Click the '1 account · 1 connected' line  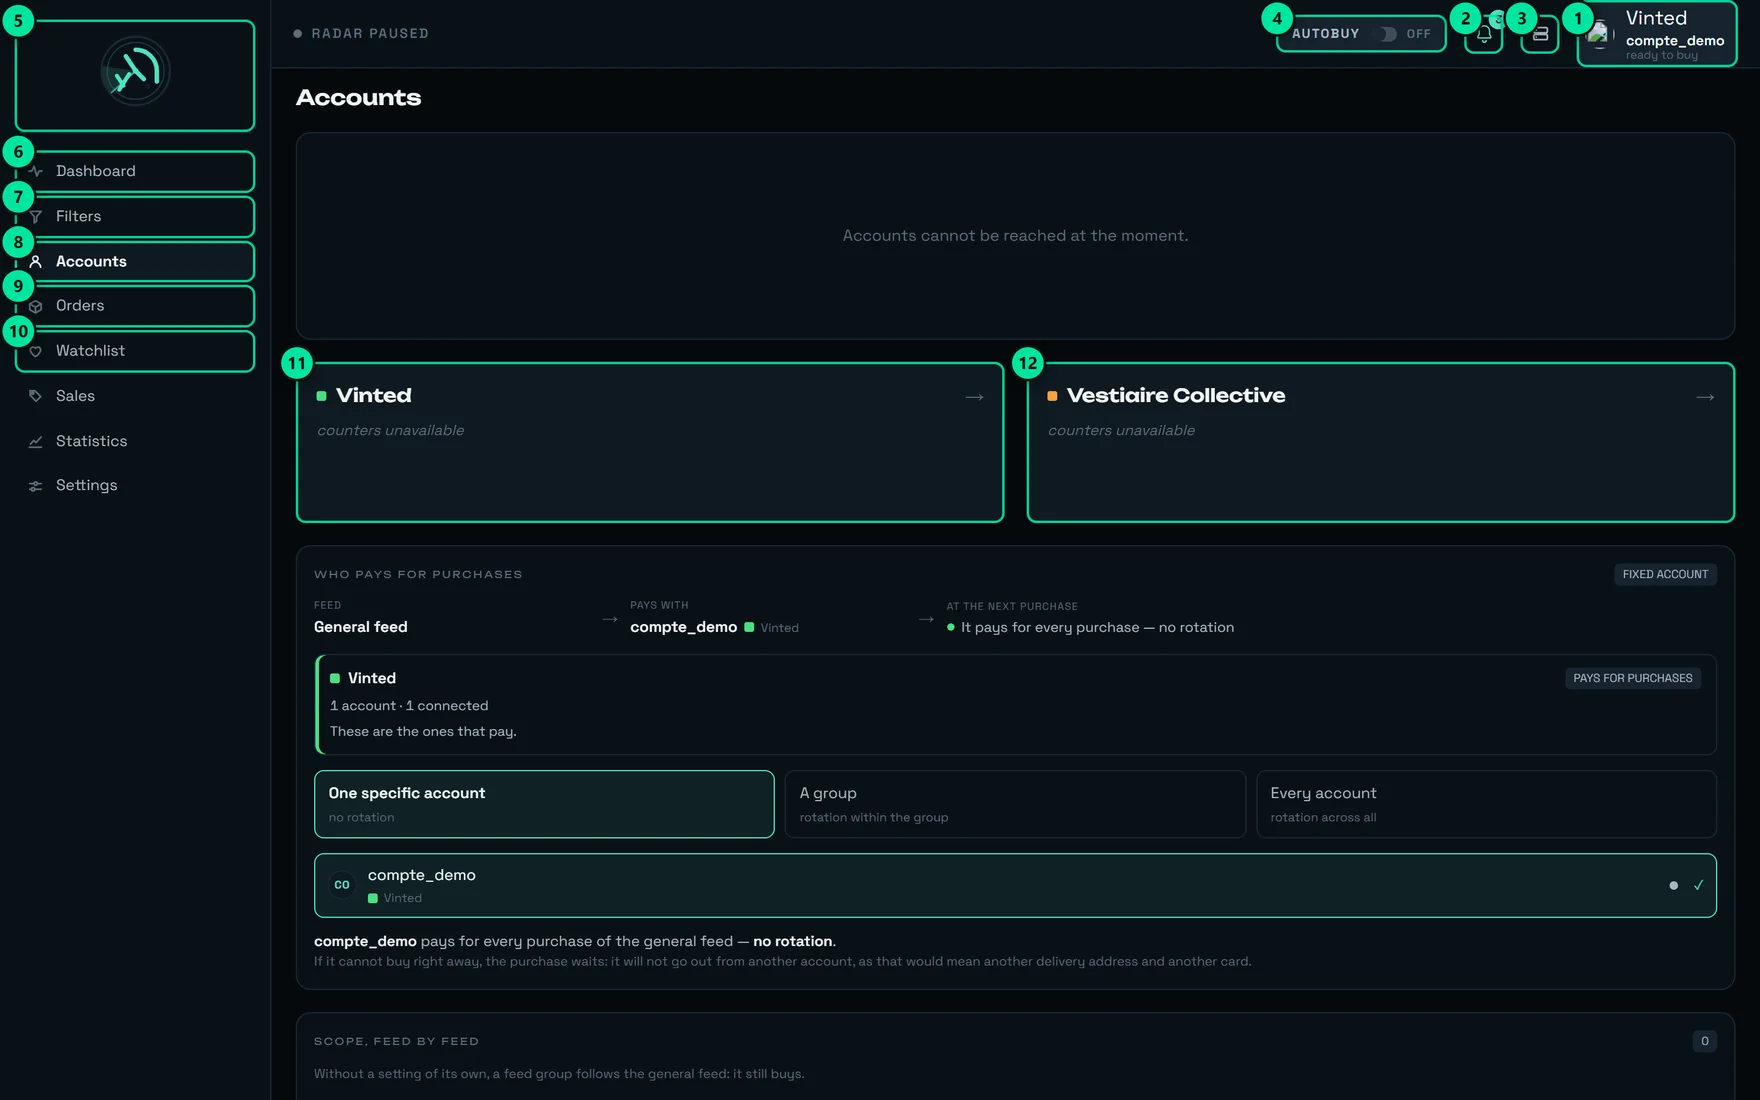[x=409, y=706]
